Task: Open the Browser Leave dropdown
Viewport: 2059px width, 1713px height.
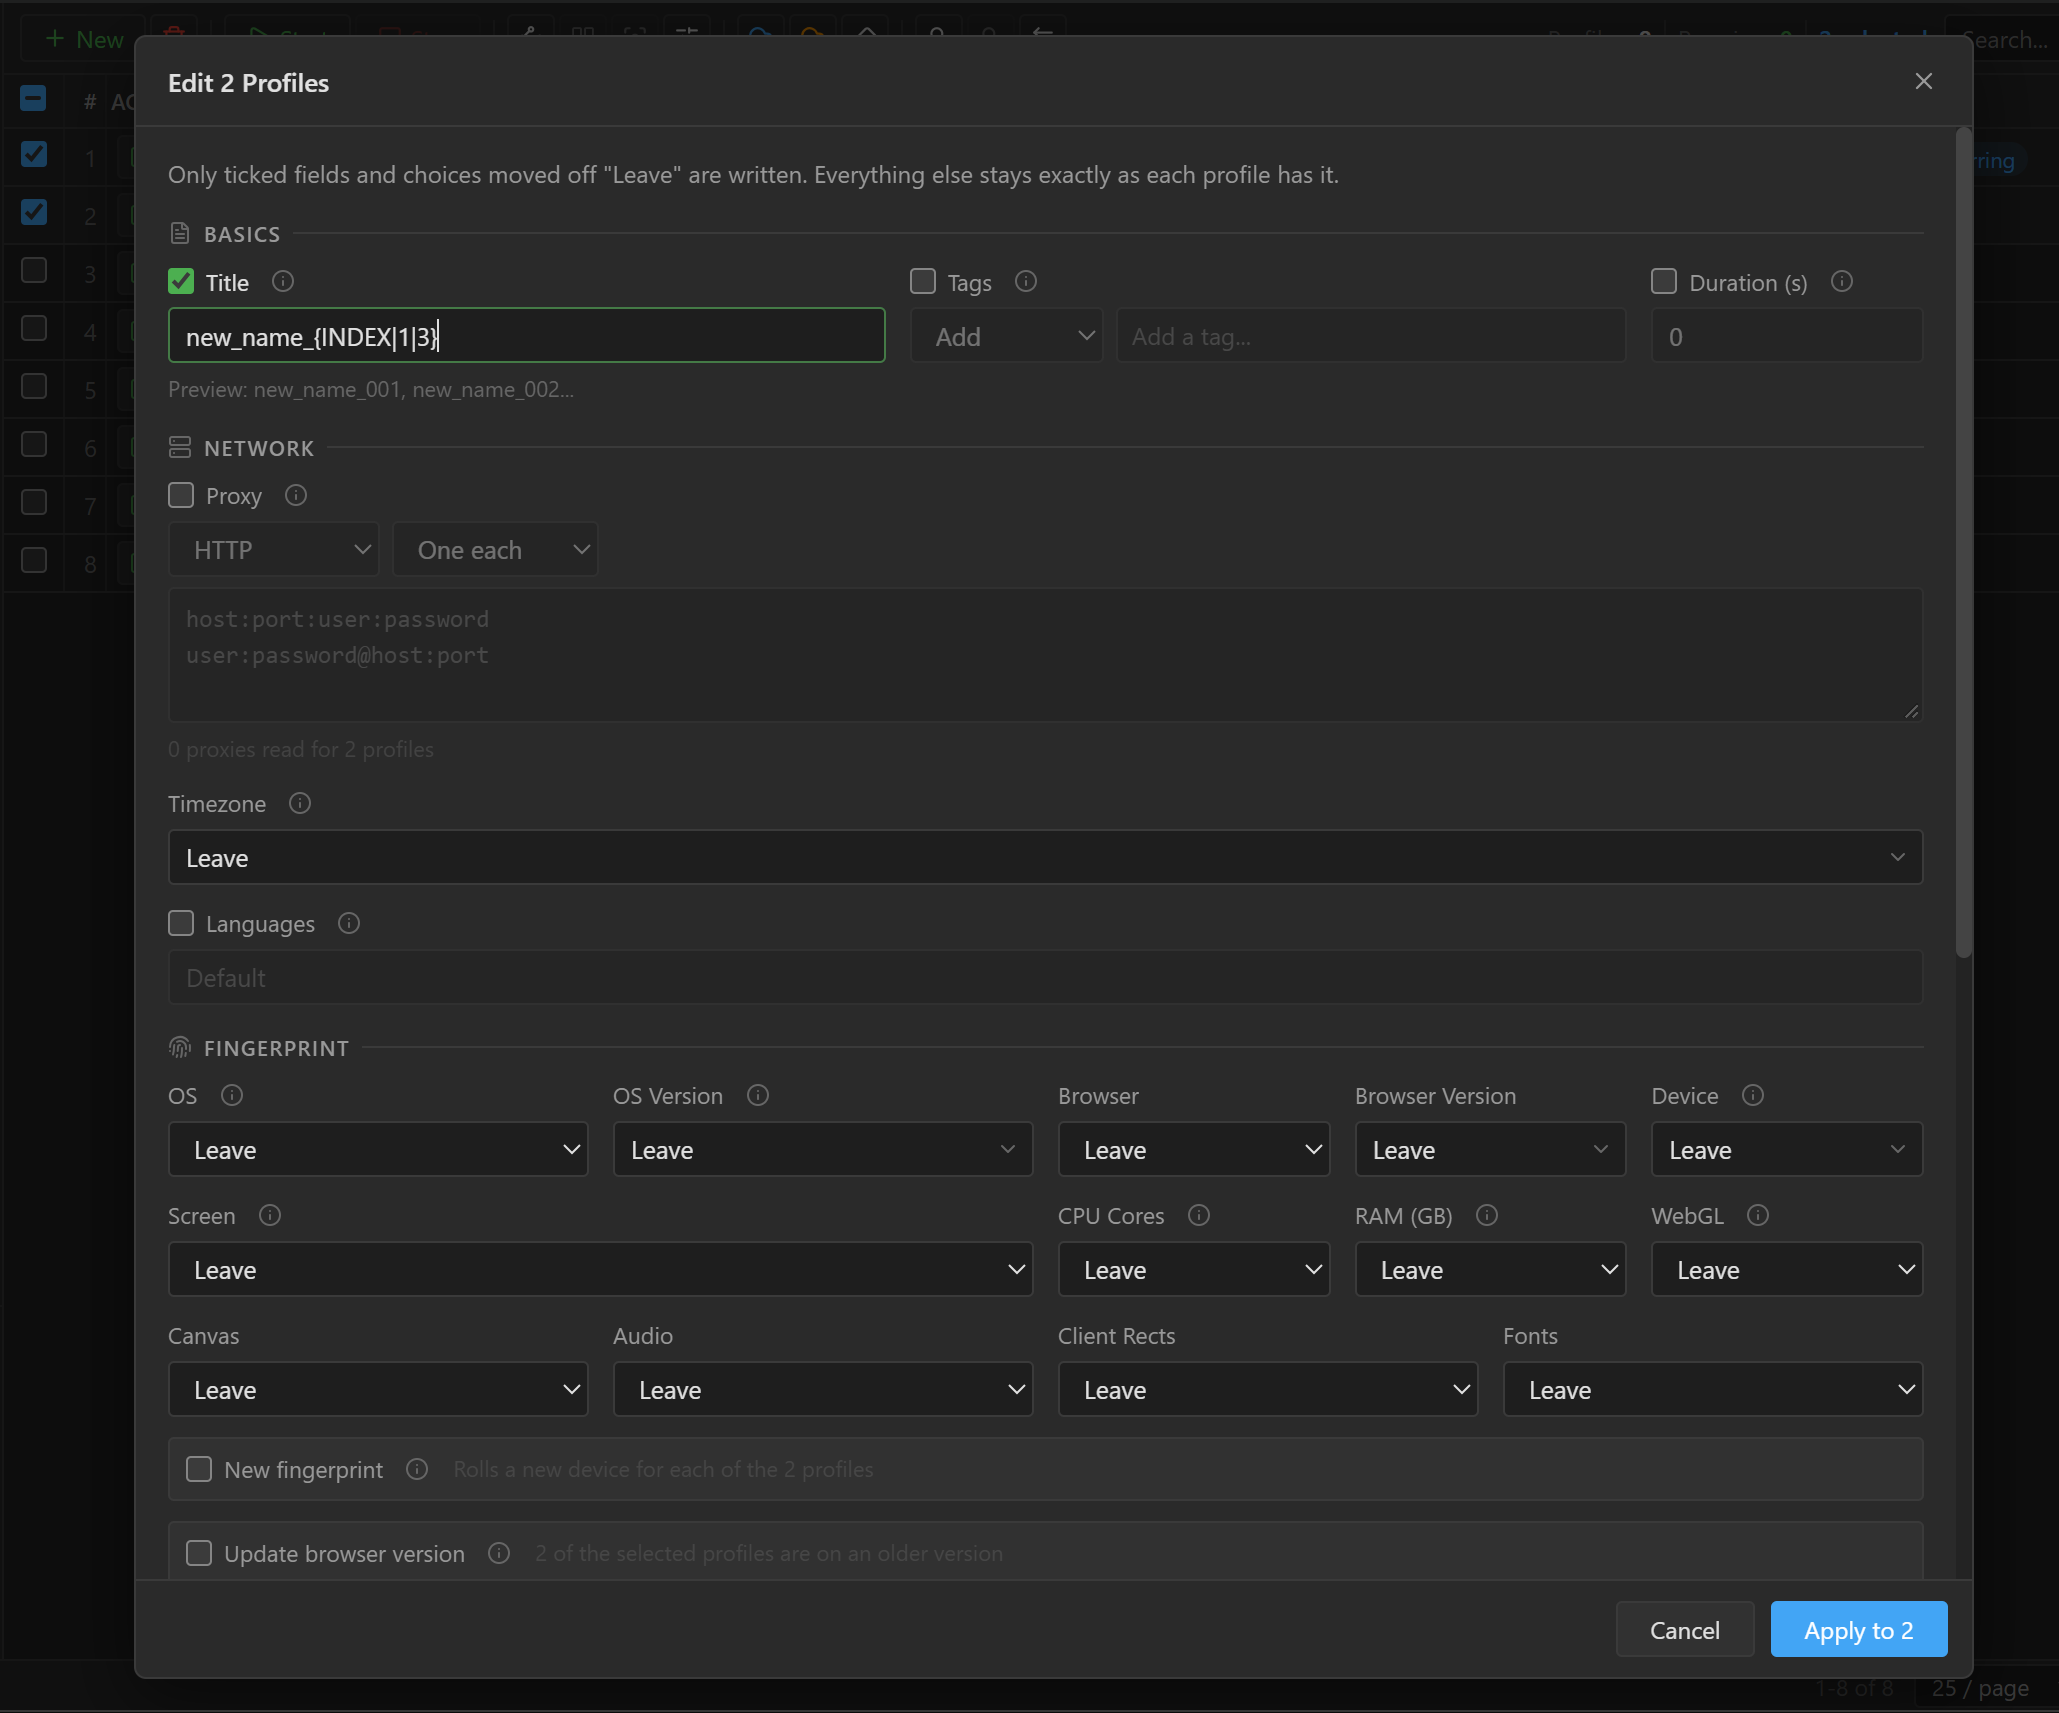Action: (x=1194, y=1149)
